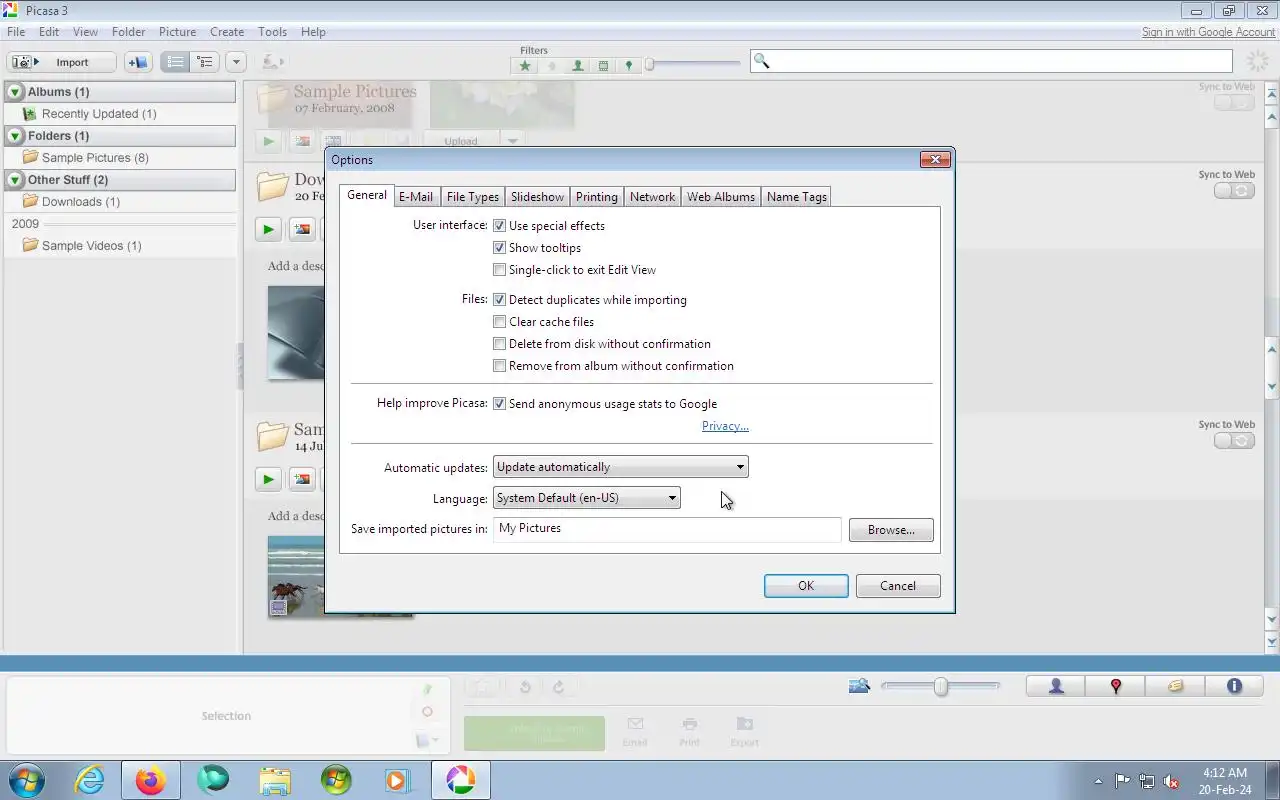Screen dimensions: 1280x800
Task: Click Cancel in Options dialog
Action: [898, 586]
